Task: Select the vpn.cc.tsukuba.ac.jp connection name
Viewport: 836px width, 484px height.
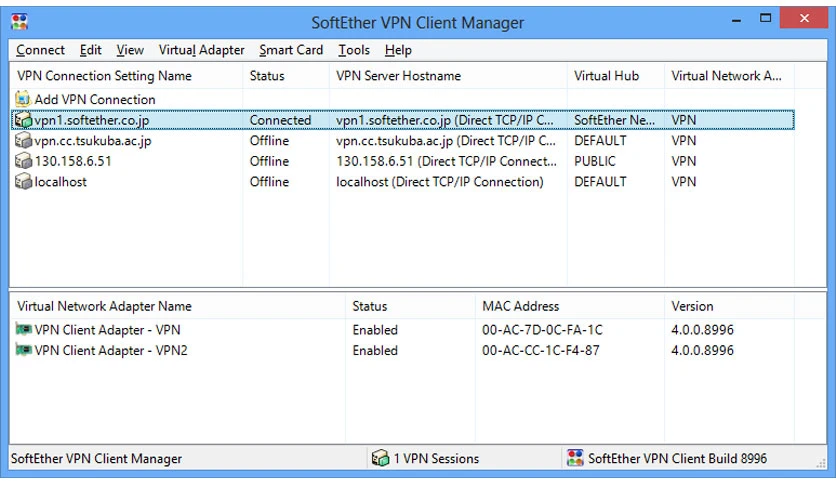Action: [93, 141]
